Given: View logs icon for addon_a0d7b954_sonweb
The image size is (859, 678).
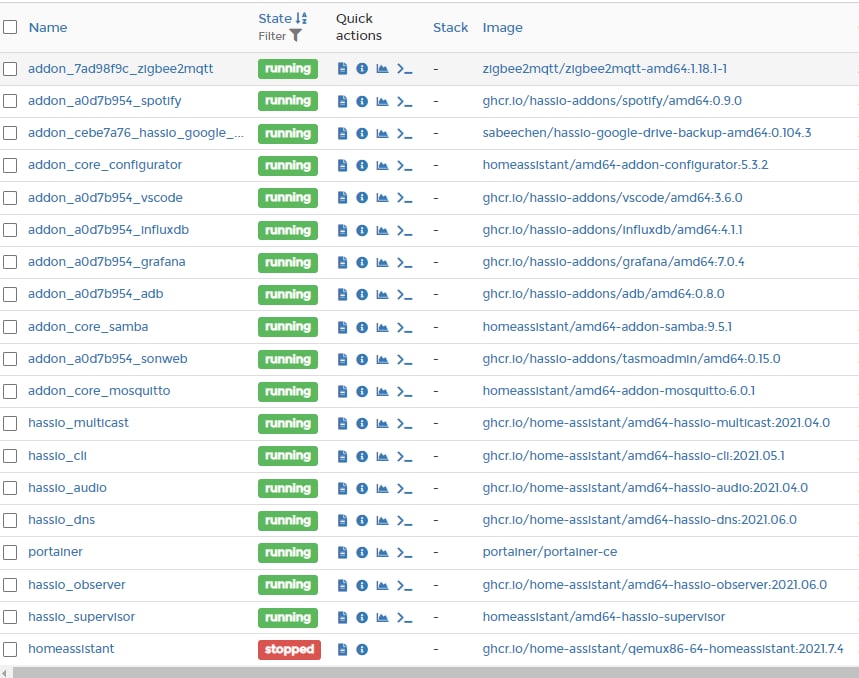Looking at the screenshot, I should [342, 359].
